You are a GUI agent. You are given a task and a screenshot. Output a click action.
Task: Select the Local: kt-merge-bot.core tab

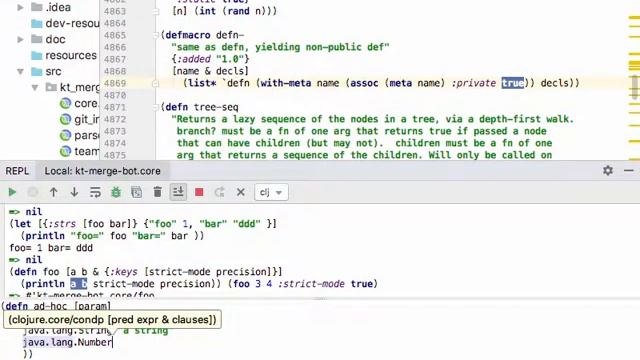[x=102, y=171]
